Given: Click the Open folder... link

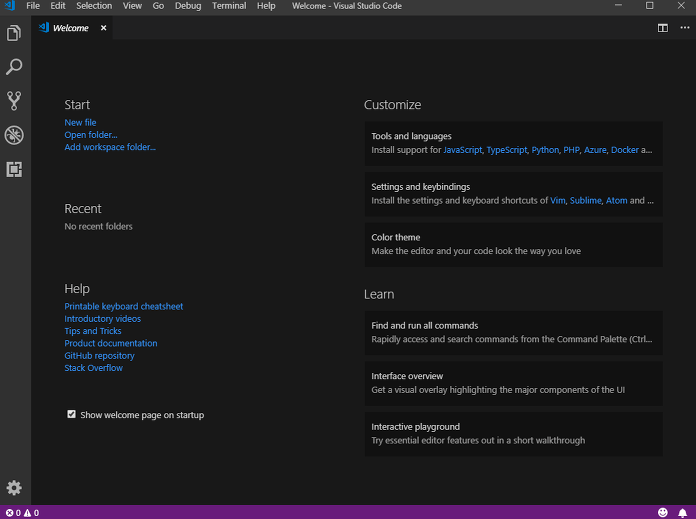Looking at the screenshot, I should coord(91,135).
